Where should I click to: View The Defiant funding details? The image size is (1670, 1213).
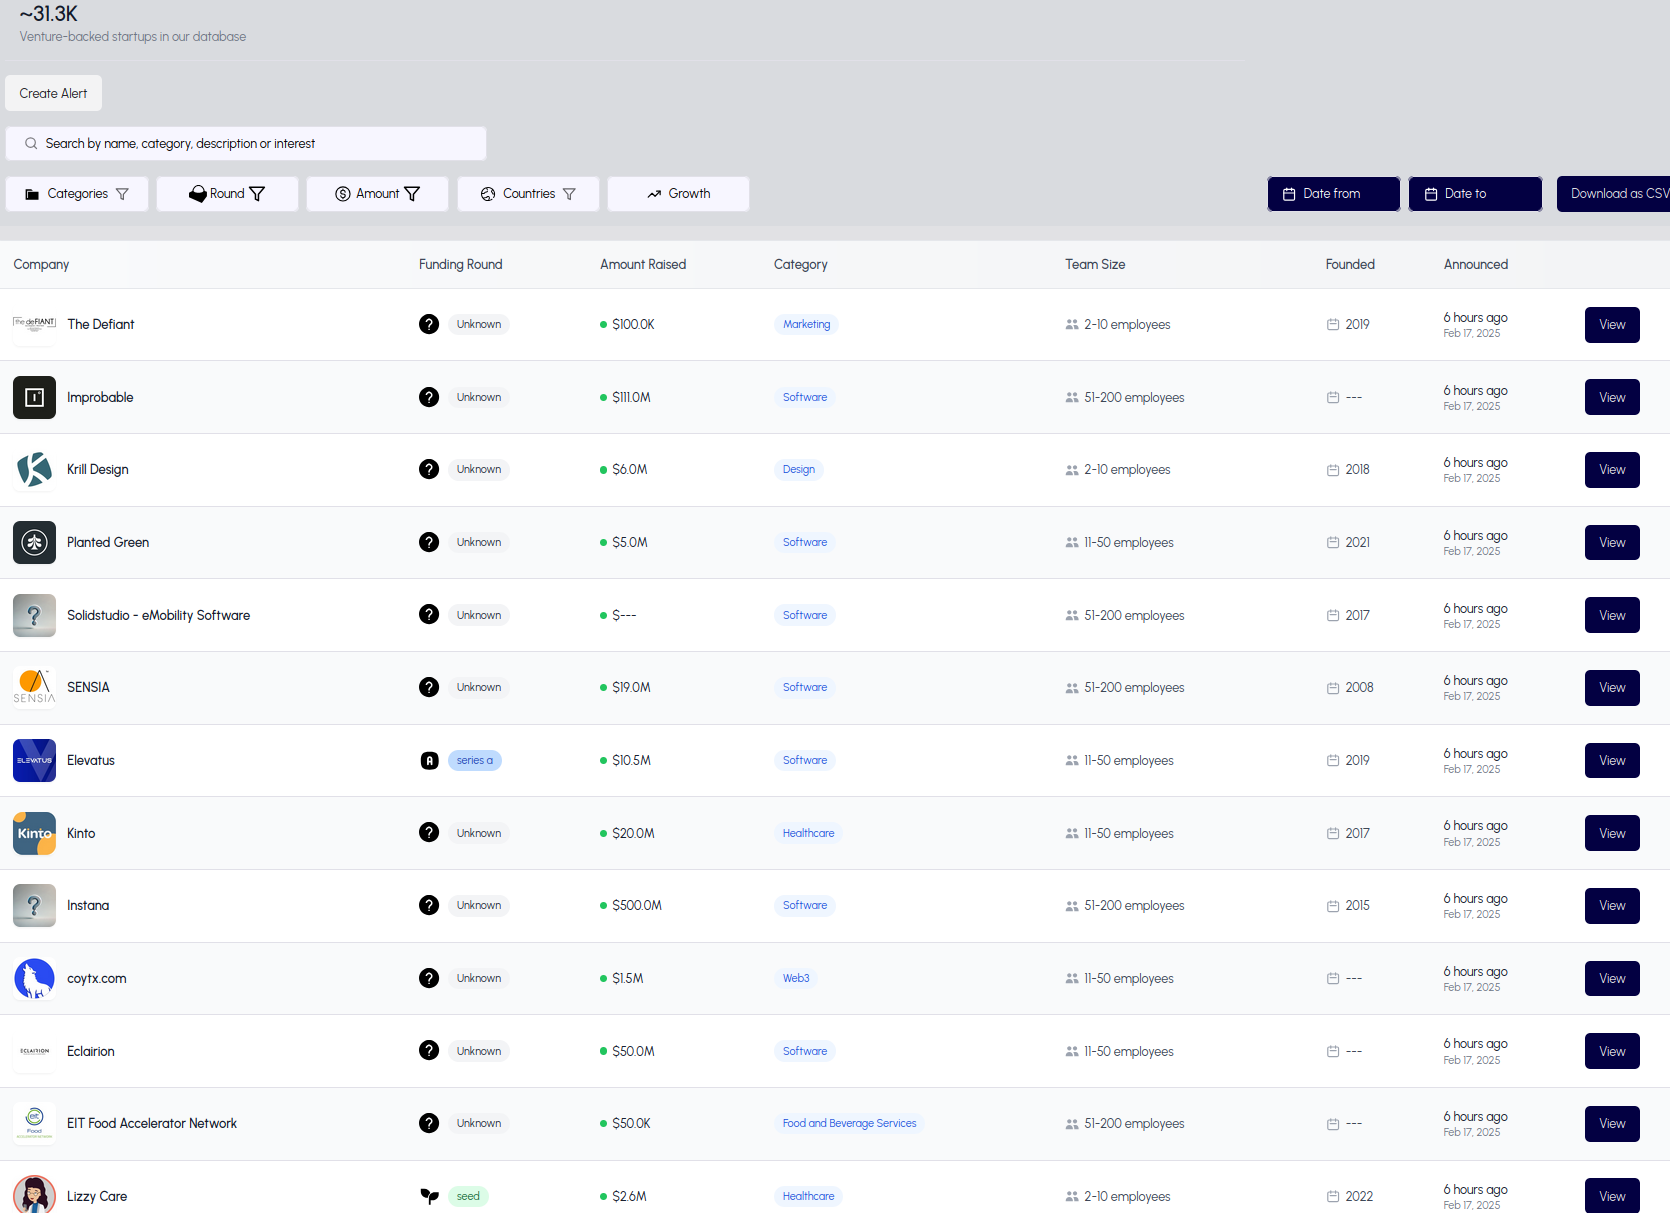[x=1612, y=325]
